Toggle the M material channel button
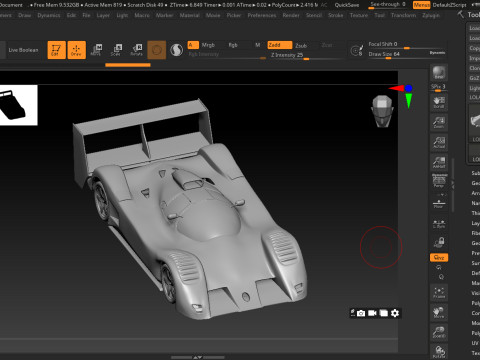Image resolution: width=480 pixels, height=360 pixels. tap(257, 45)
